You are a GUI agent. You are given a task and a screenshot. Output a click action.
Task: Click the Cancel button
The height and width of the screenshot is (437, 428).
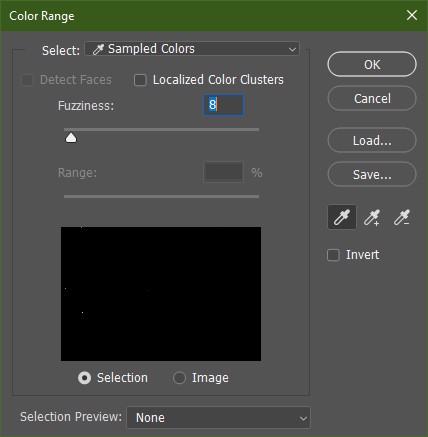[x=372, y=98]
